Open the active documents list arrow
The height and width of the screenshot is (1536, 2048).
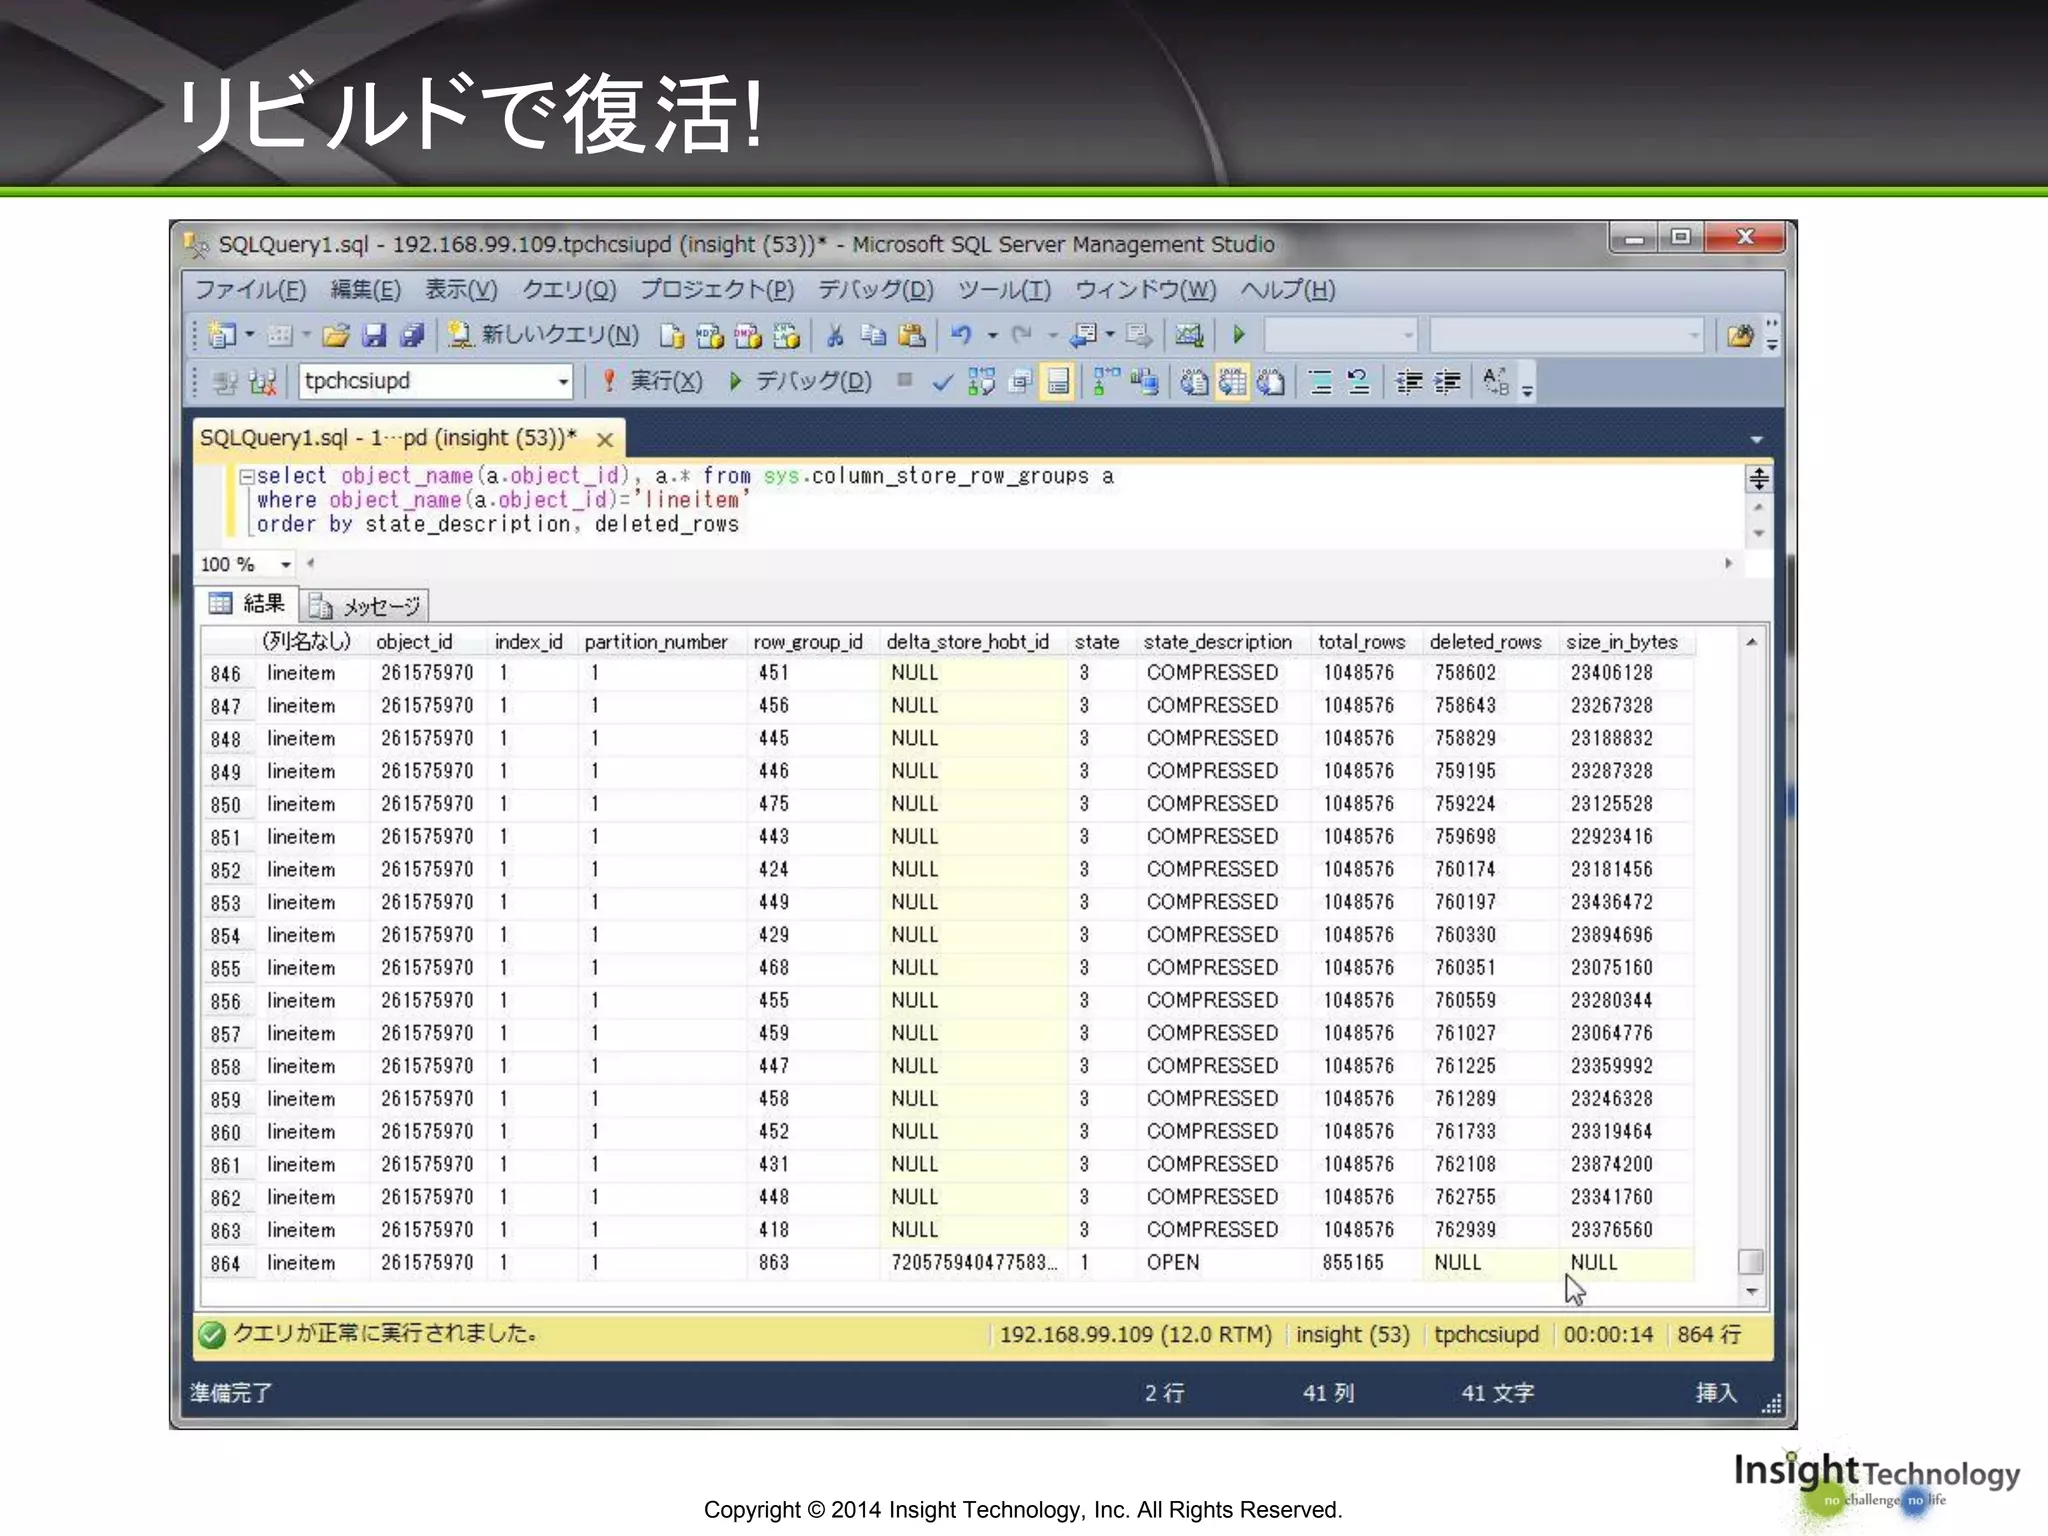[x=1757, y=440]
